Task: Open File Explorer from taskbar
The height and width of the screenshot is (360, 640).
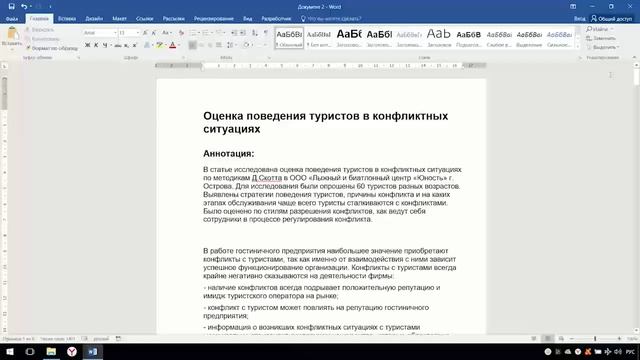Action: (51, 351)
